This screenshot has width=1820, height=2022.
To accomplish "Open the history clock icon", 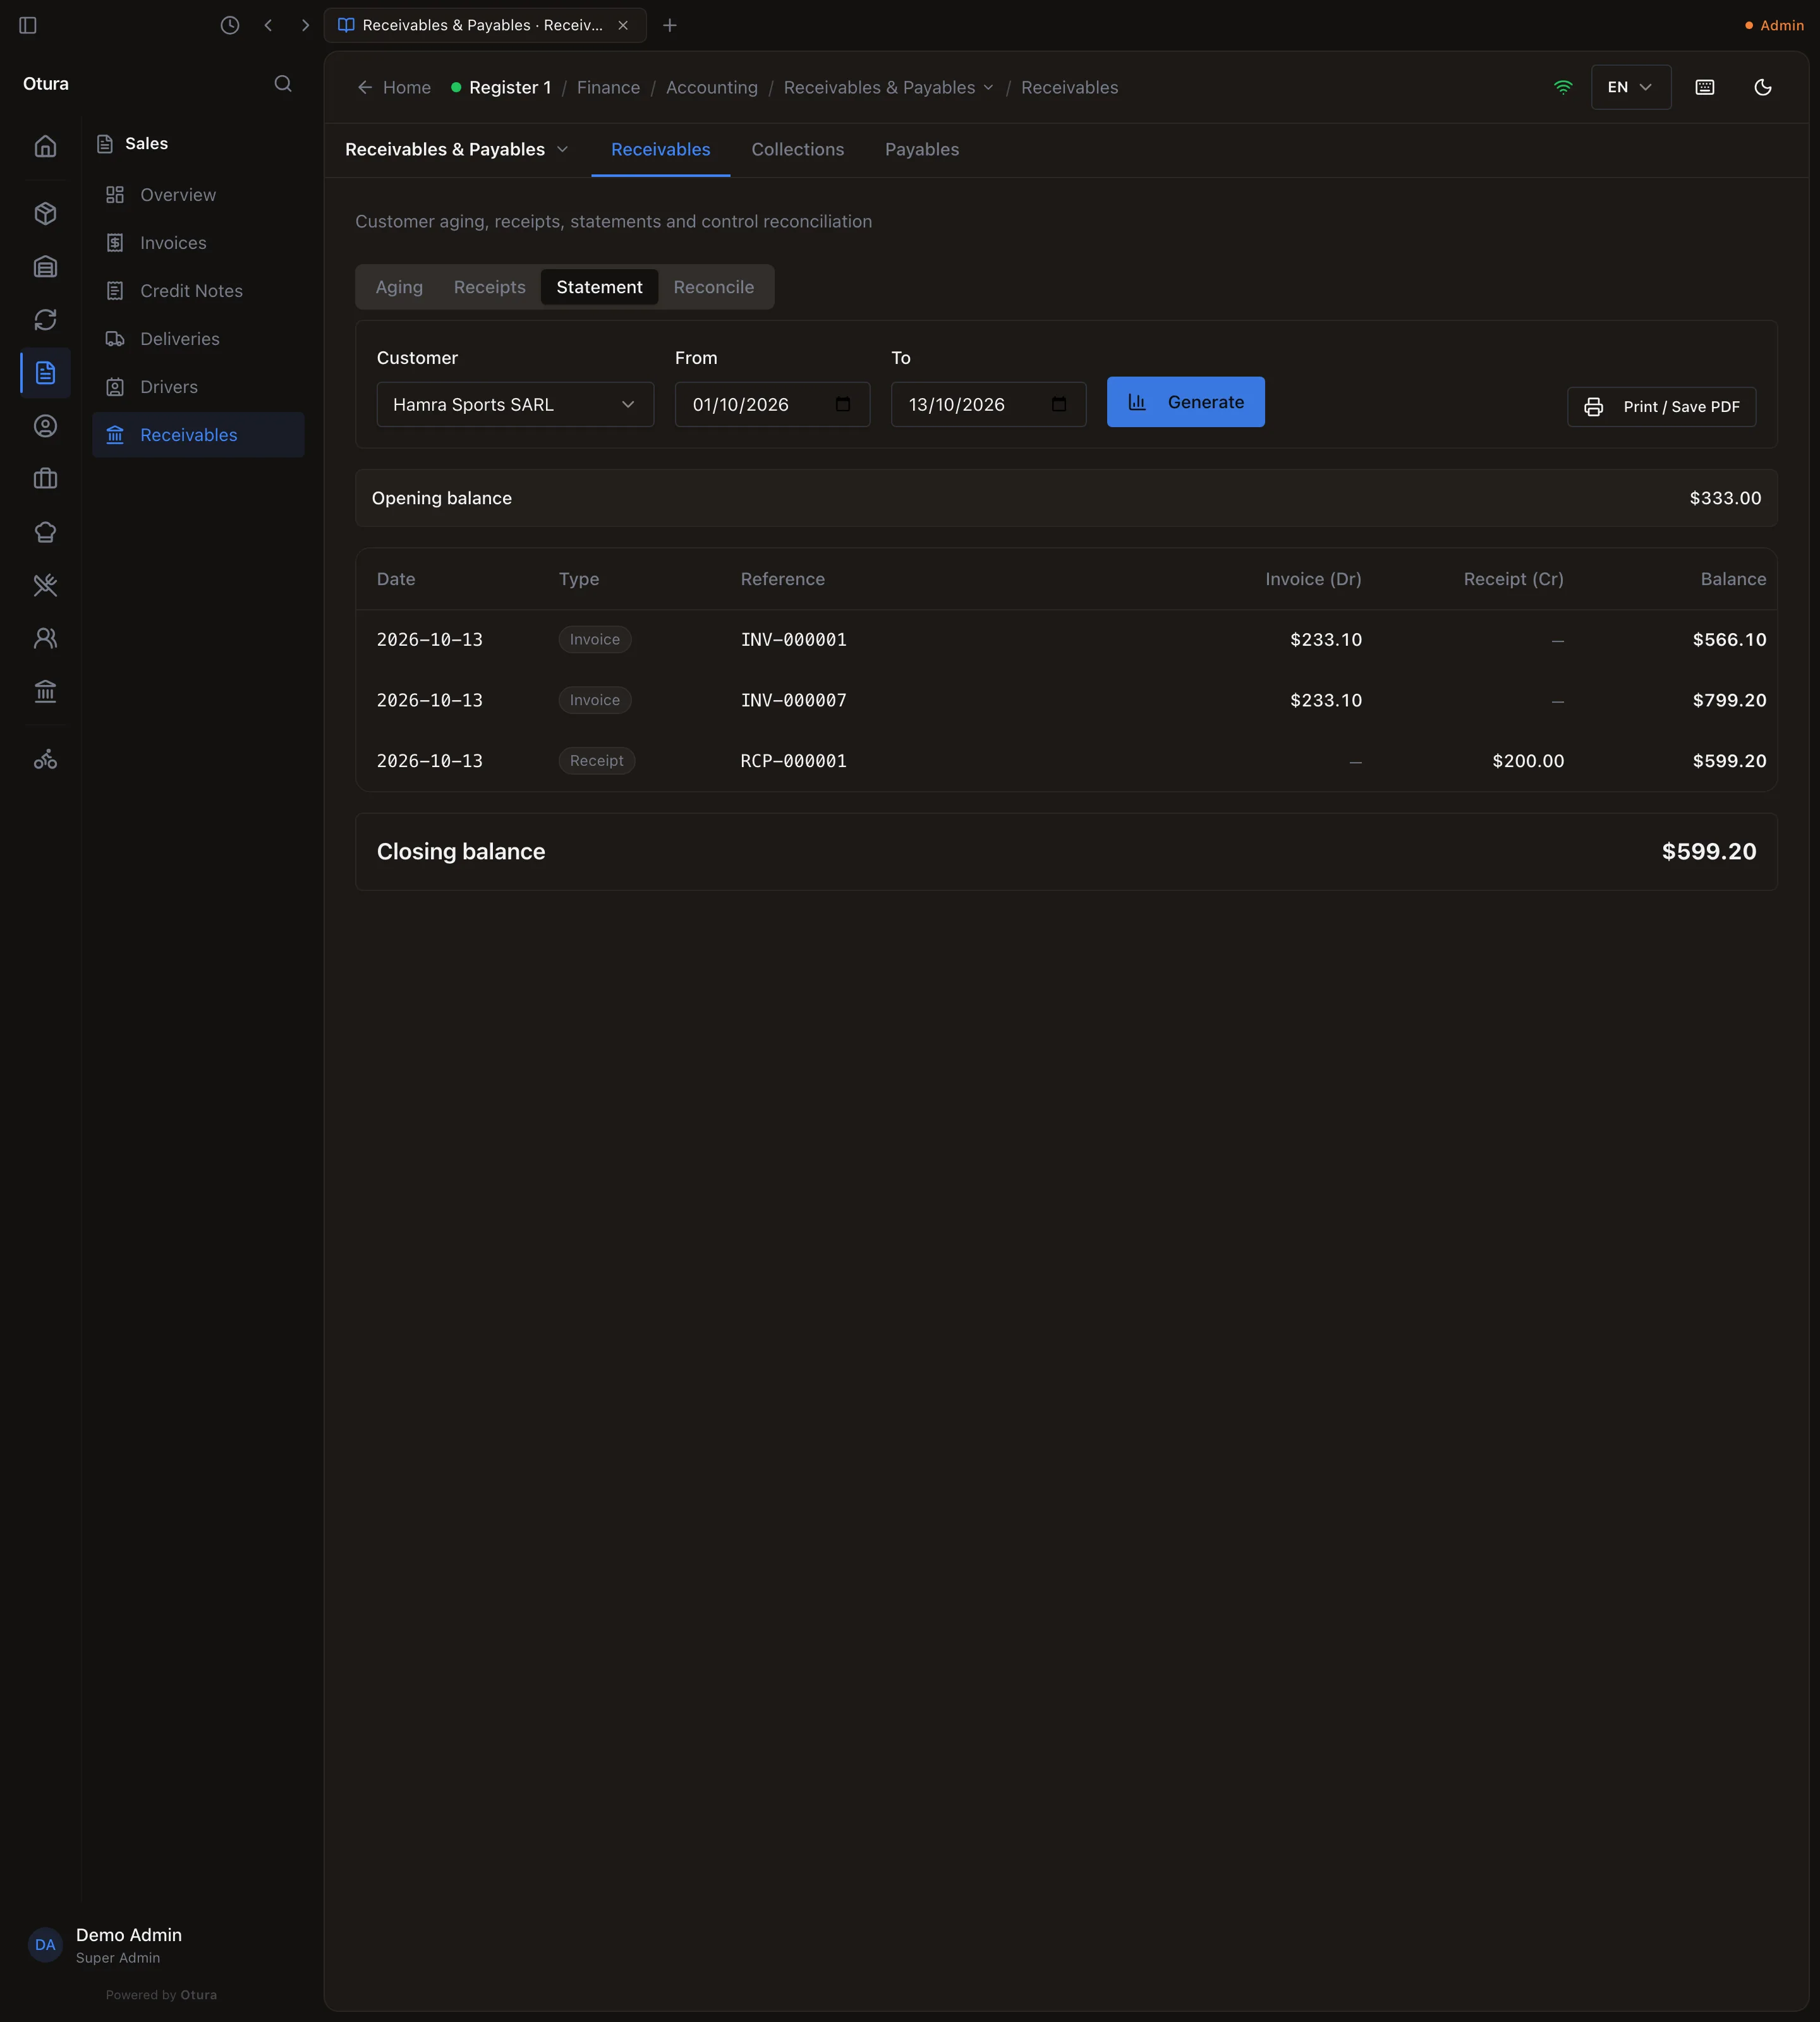I will click(x=230, y=25).
